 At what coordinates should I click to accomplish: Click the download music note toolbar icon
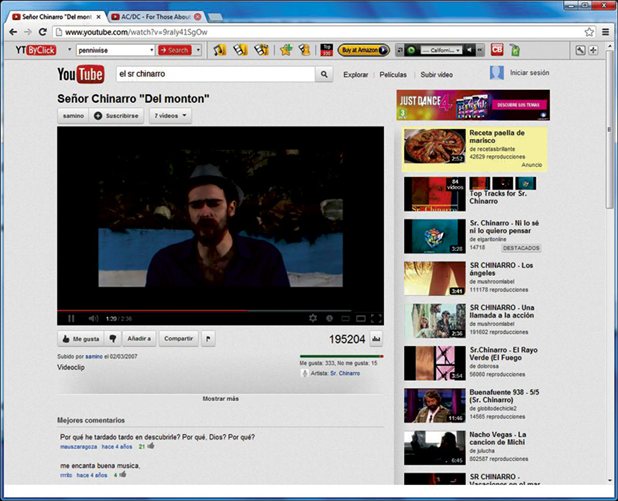tap(220, 50)
